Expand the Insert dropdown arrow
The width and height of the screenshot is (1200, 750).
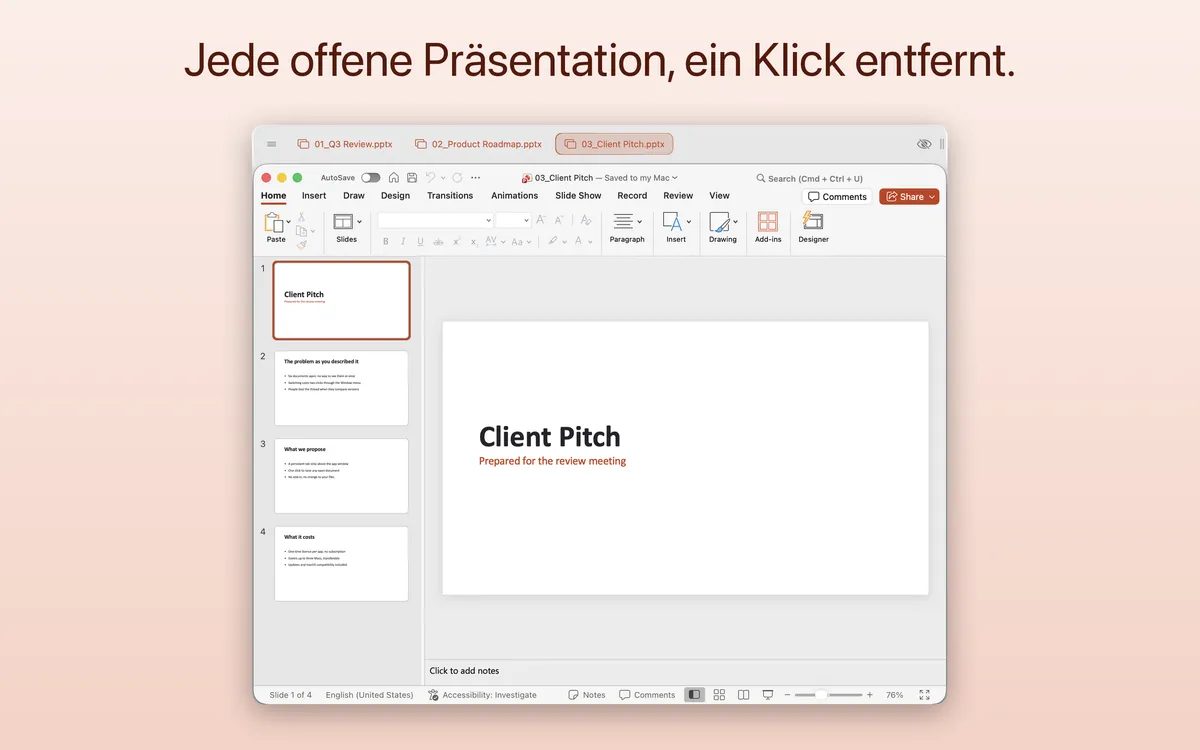point(689,221)
